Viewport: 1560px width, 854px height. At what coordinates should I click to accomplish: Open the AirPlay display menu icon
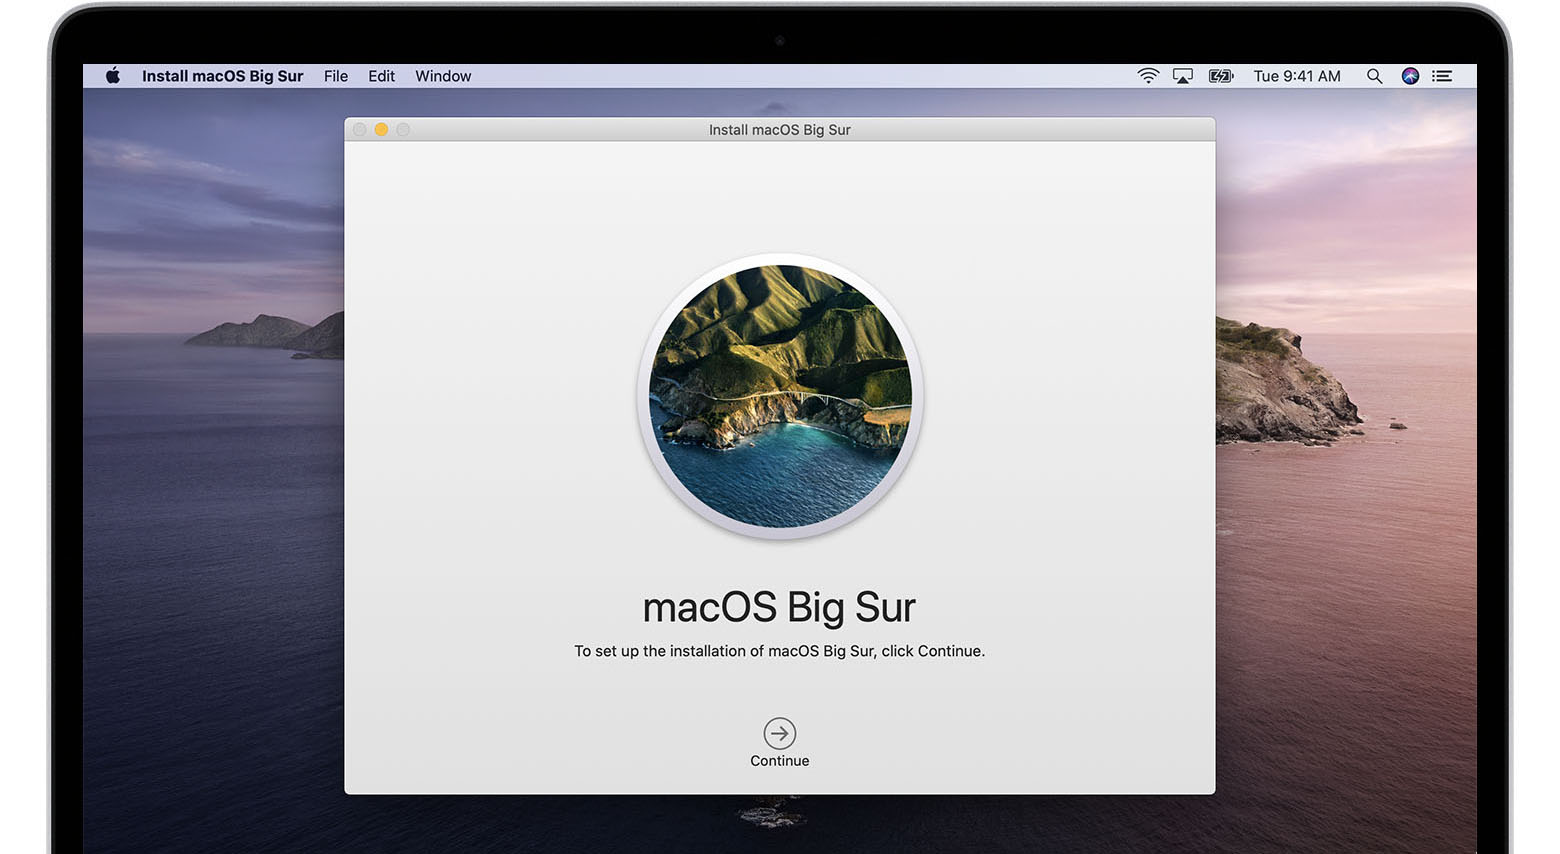tap(1183, 76)
